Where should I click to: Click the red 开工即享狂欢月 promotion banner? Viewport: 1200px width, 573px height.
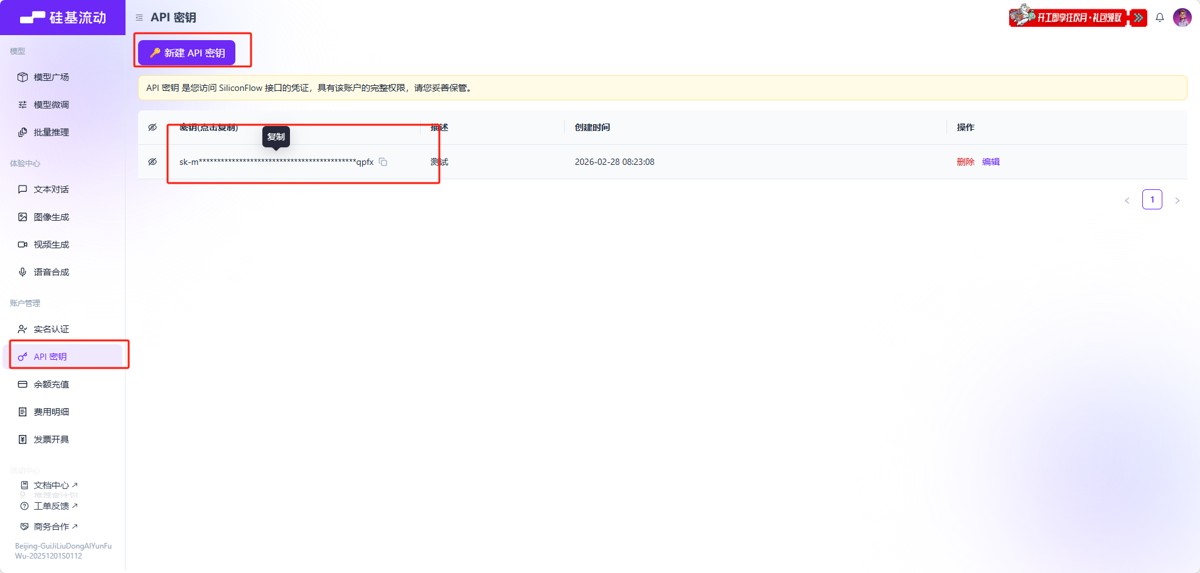[x=1077, y=17]
